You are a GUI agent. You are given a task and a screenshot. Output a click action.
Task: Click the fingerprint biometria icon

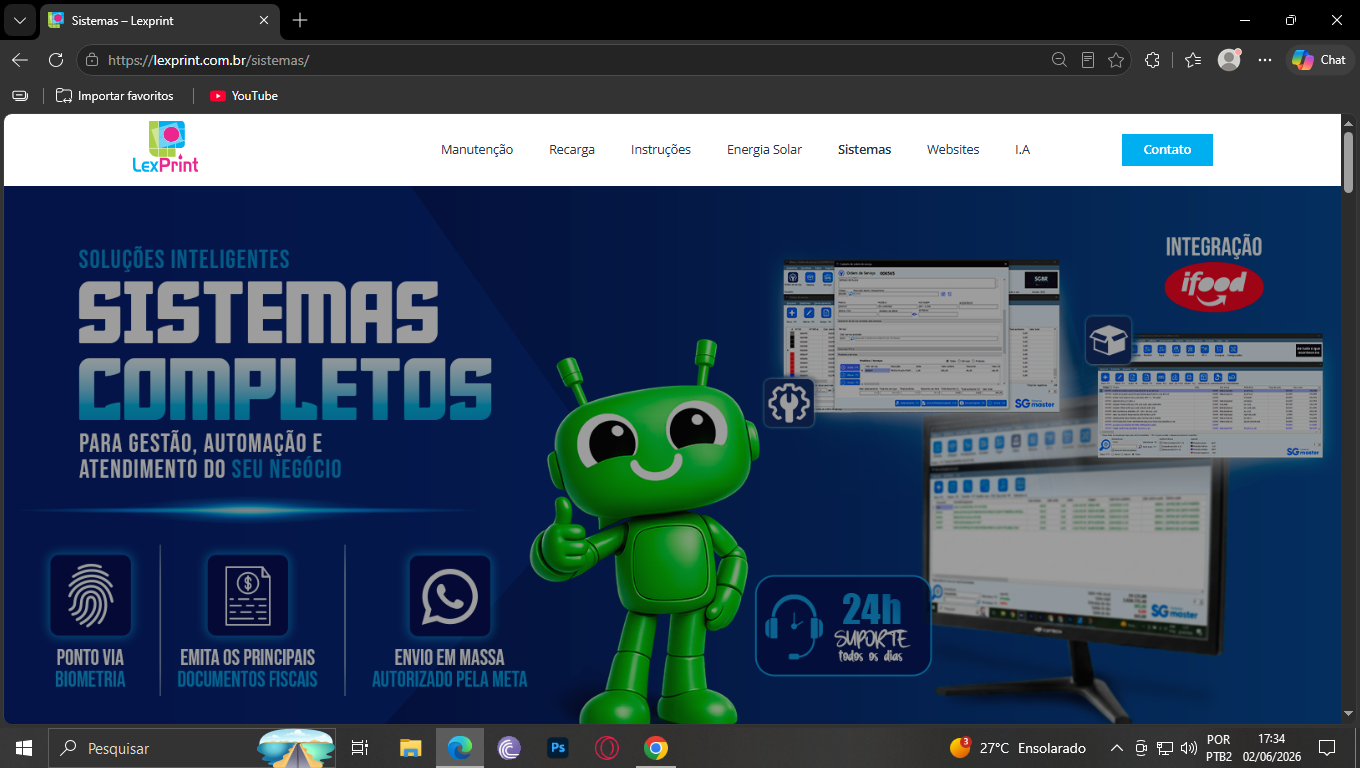tap(90, 596)
